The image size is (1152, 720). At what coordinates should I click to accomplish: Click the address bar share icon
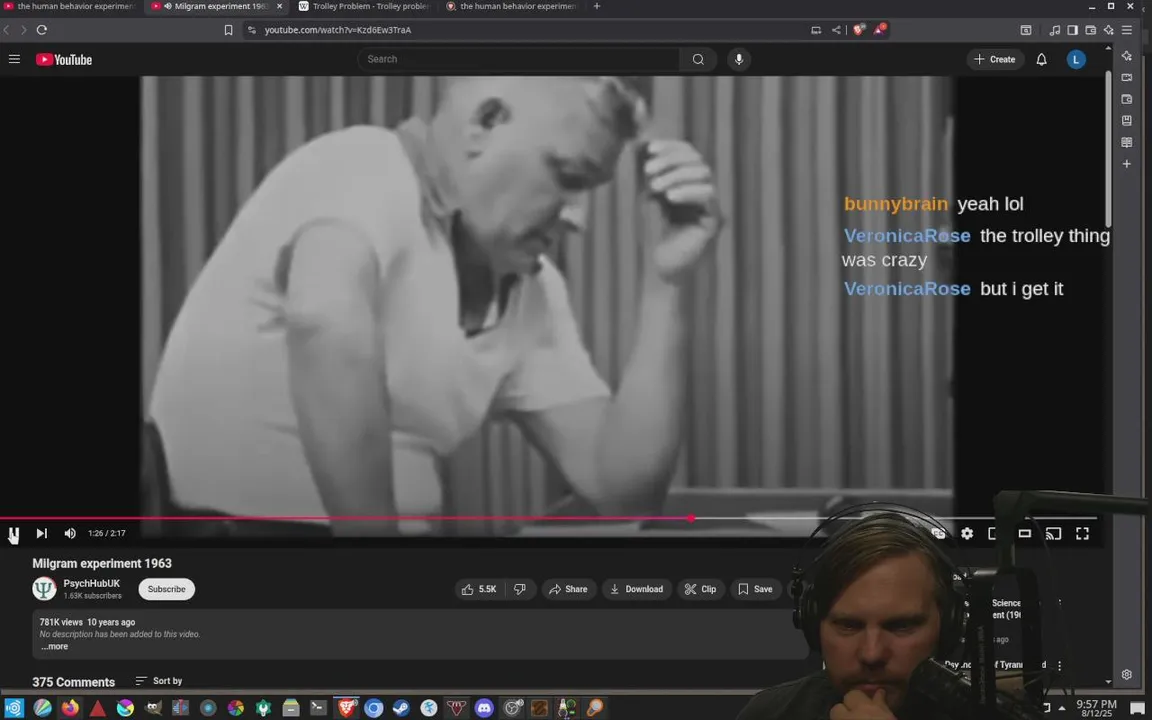[836, 30]
